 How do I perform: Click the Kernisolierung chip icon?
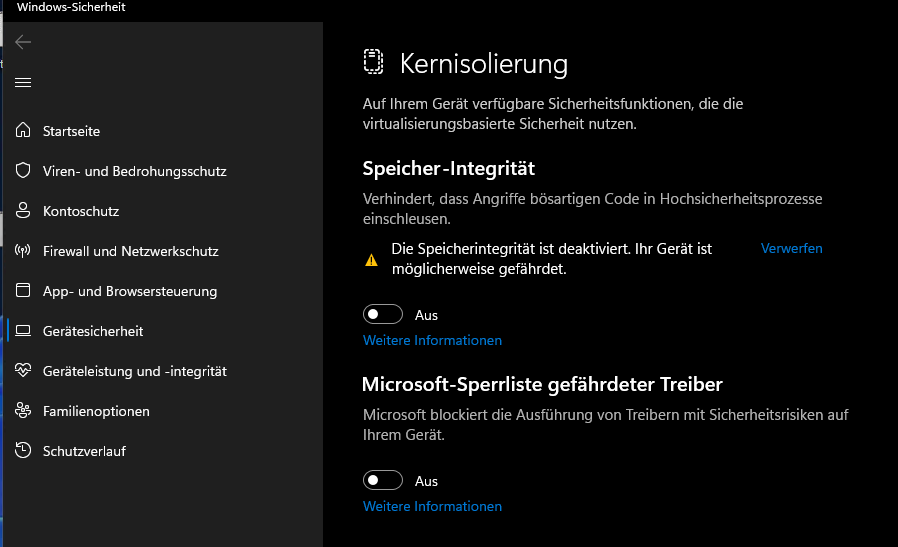[373, 62]
